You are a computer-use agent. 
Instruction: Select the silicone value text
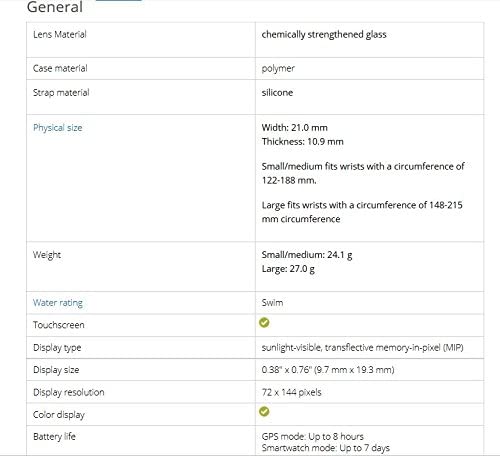(x=277, y=93)
